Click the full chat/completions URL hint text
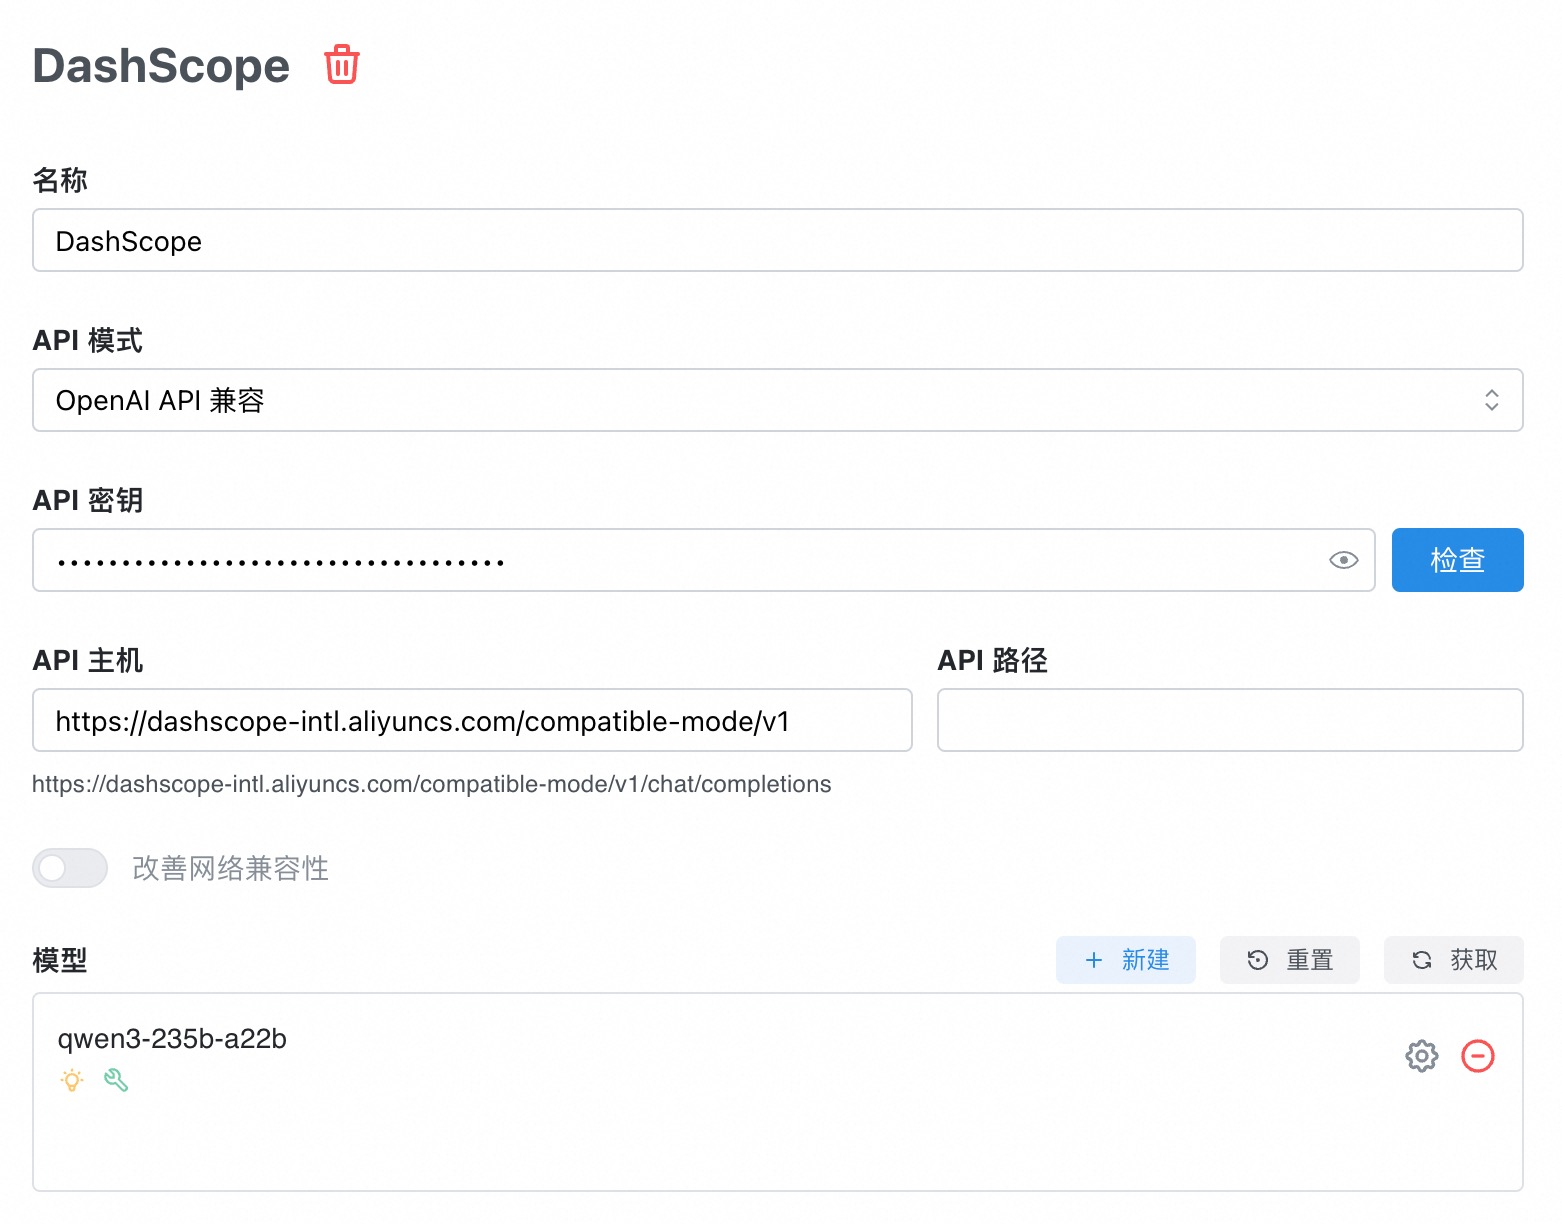The image size is (1562, 1224). point(431,784)
